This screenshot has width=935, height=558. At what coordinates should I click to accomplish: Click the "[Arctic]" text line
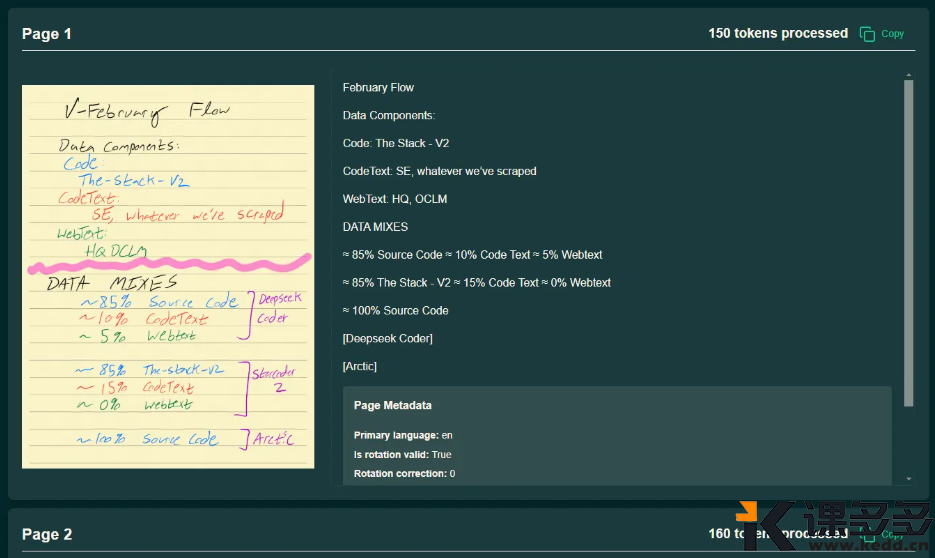(x=359, y=367)
